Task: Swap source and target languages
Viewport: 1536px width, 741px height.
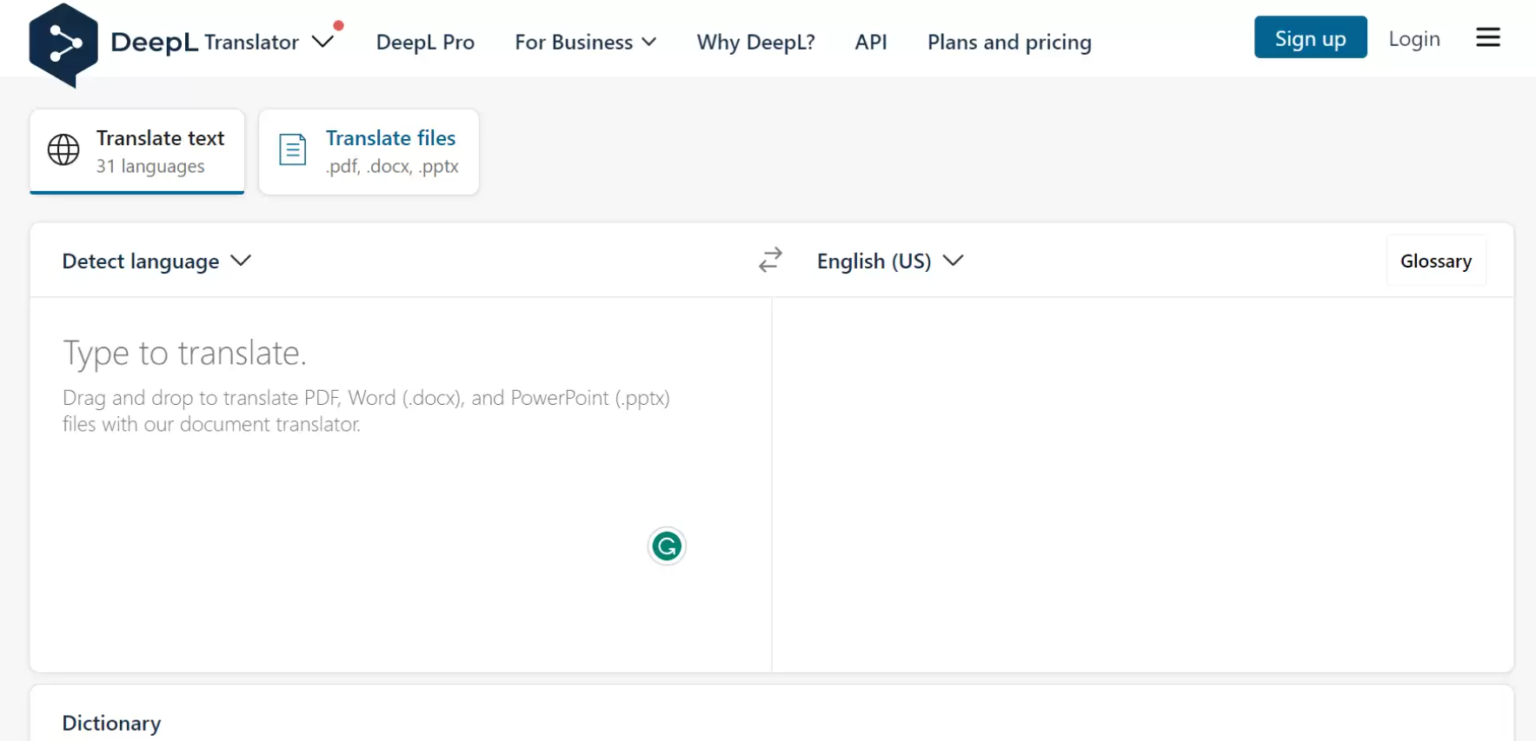Action: coord(770,261)
